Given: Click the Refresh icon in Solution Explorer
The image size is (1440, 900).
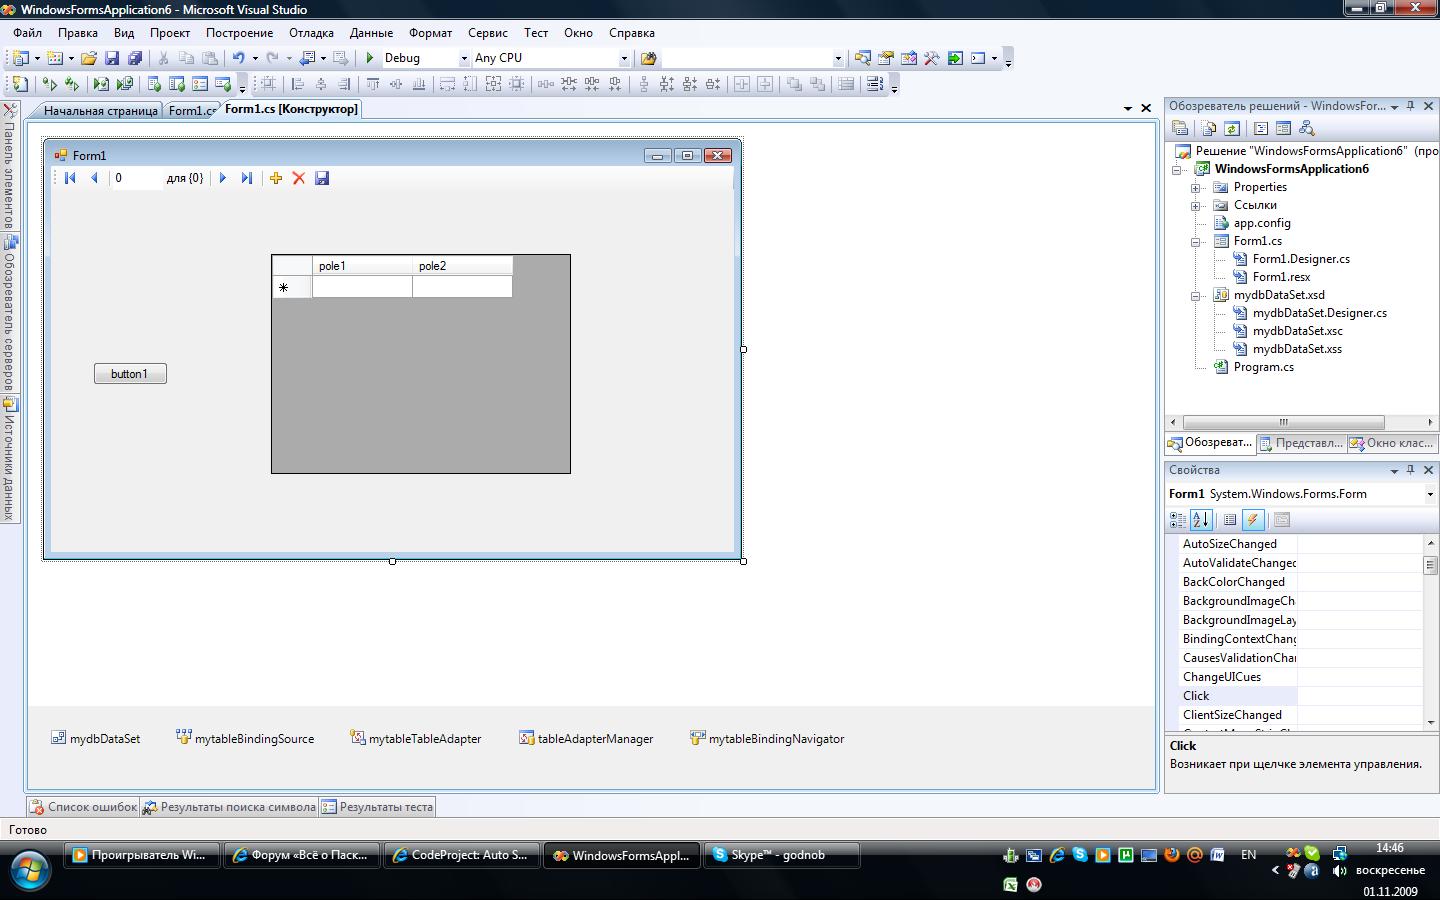Looking at the screenshot, I should point(1232,128).
